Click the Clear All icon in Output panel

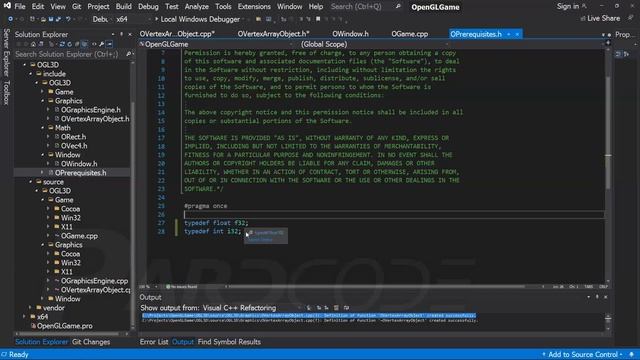pos(336,308)
